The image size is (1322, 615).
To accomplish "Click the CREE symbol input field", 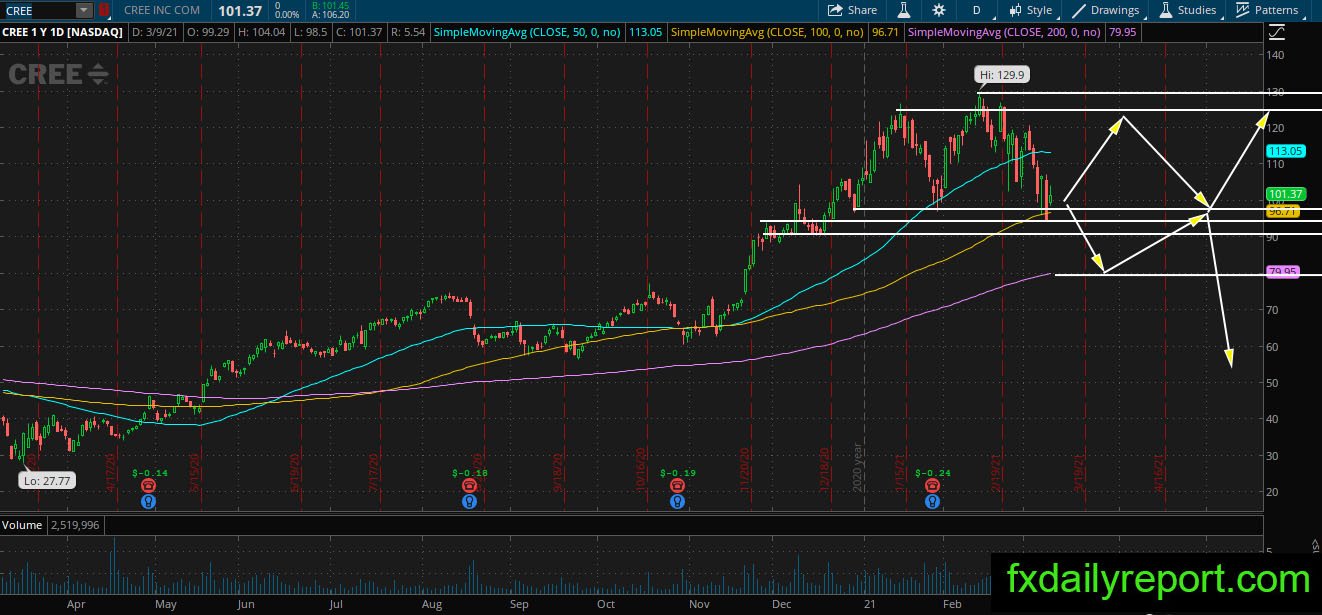I will (38, 10).
